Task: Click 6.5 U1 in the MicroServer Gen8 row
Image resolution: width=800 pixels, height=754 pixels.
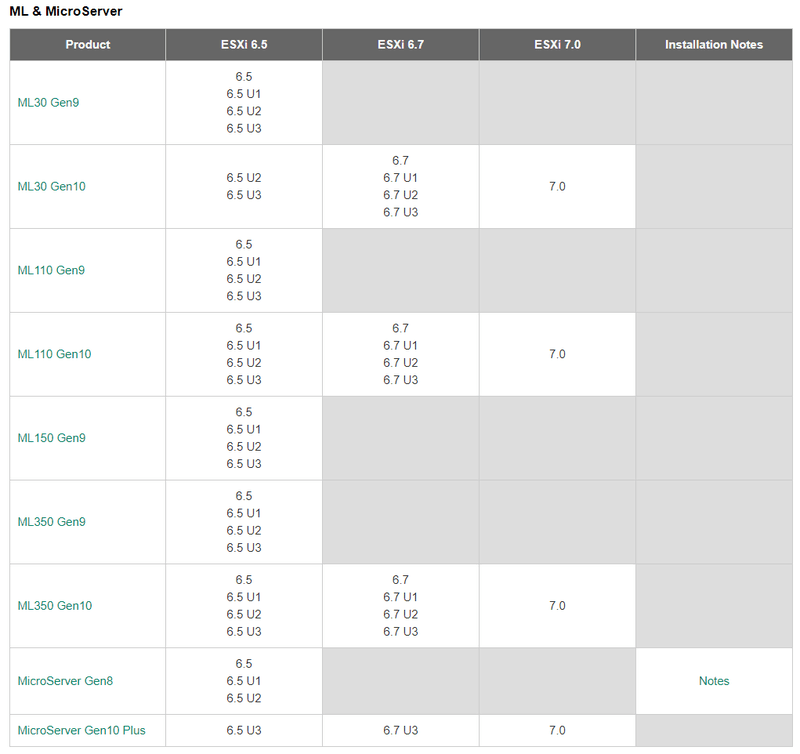Action: click(244, 681)
